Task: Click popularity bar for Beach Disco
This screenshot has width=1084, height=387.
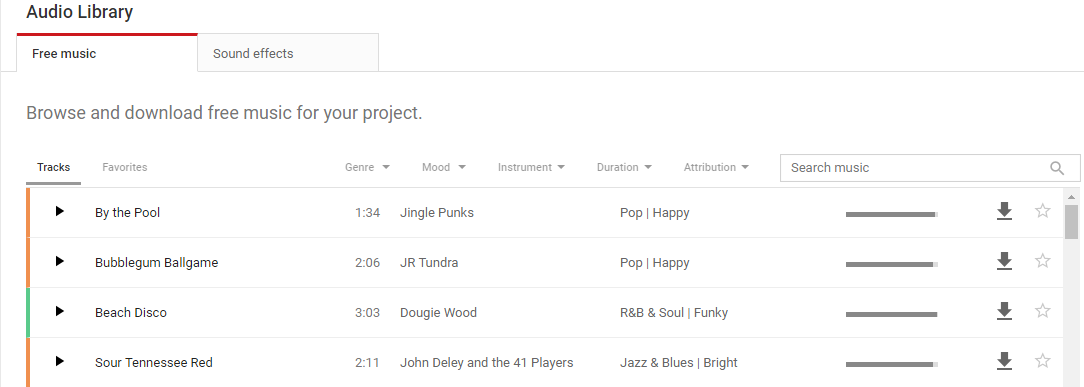Action: (x=893, y=314)
